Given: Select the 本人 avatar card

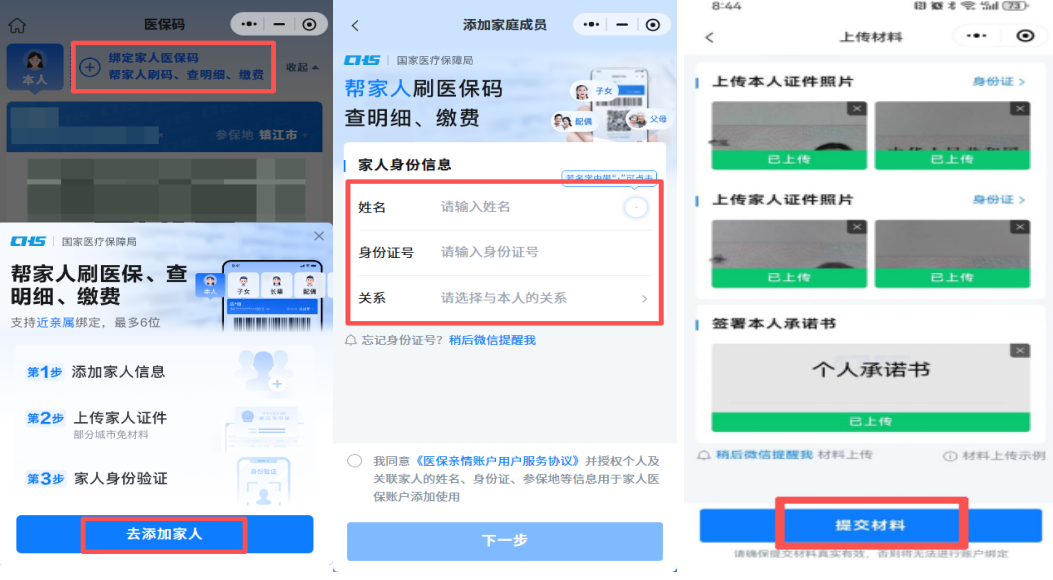Looking at the screenshot, I should [x=35, y=67].
